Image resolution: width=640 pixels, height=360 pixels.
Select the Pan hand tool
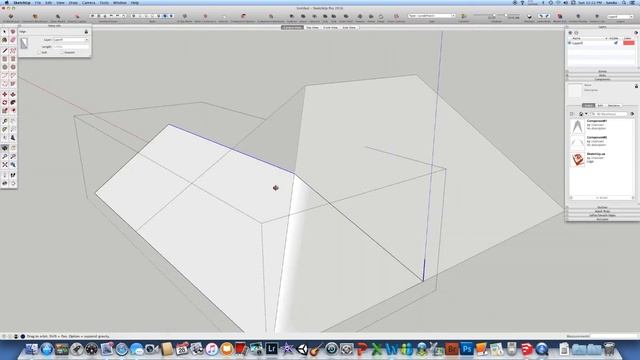point(13,148)
